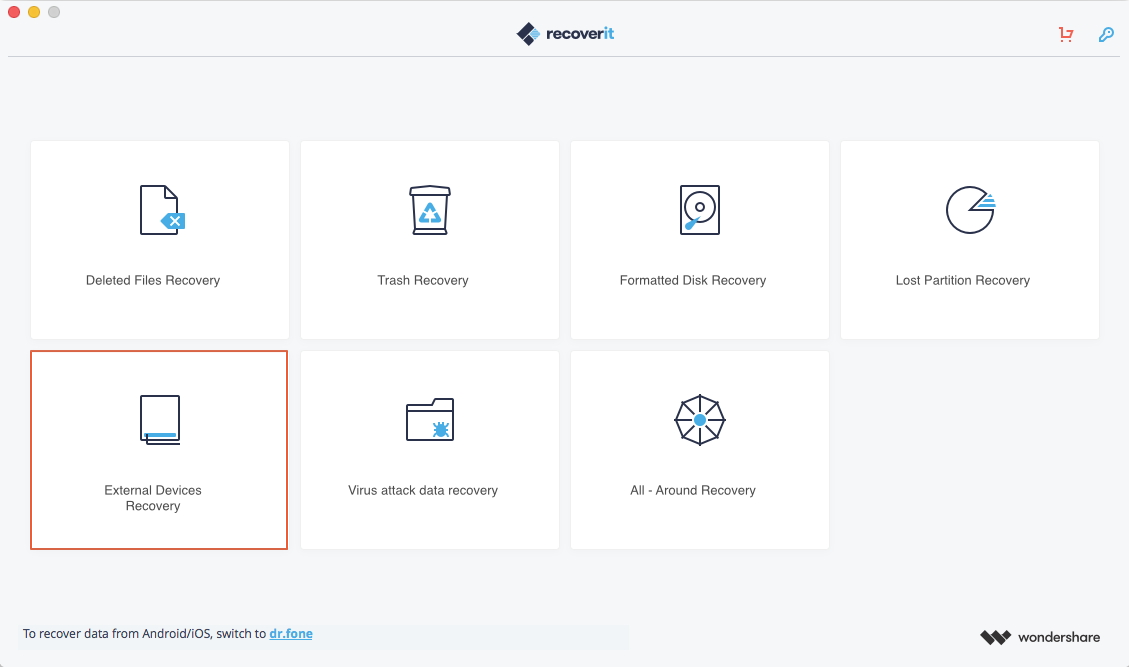
Task: Select the Formatted Disk Recovery label
Action: click(x=693, y=280)
